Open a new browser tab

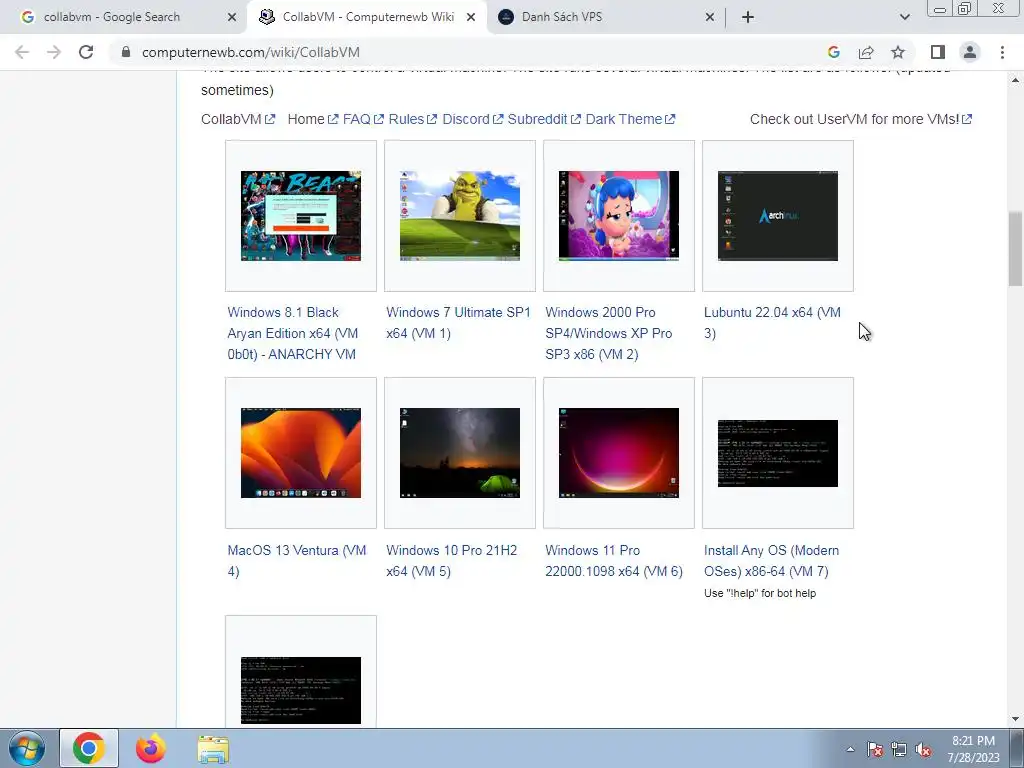pos(748,17)
